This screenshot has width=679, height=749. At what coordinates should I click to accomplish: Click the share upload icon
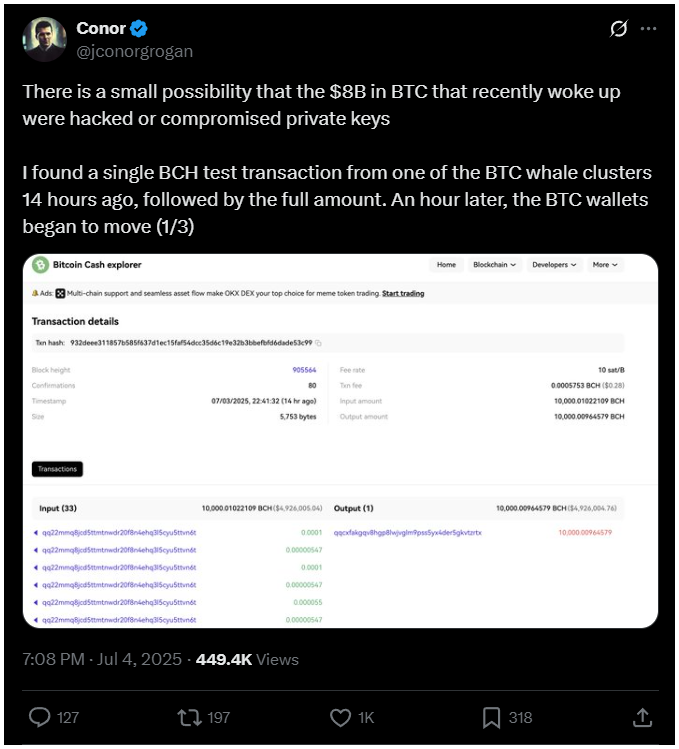coord(643,717)
